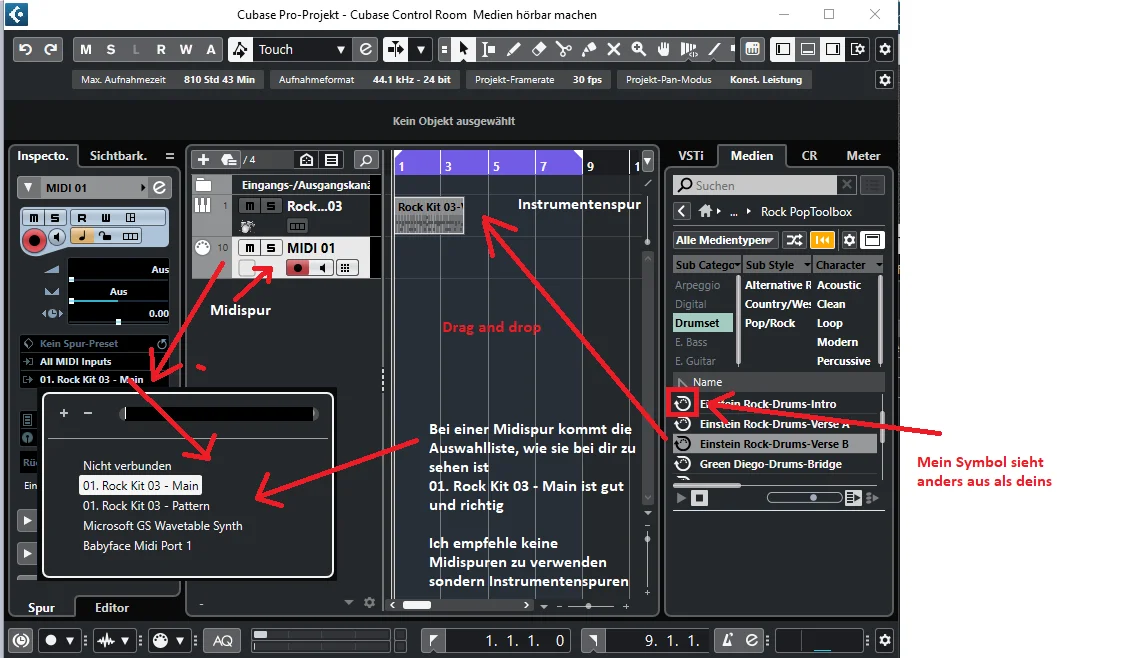Select the Zoom magnifier tool
1135x658 pixels.
tap(638, 49)
